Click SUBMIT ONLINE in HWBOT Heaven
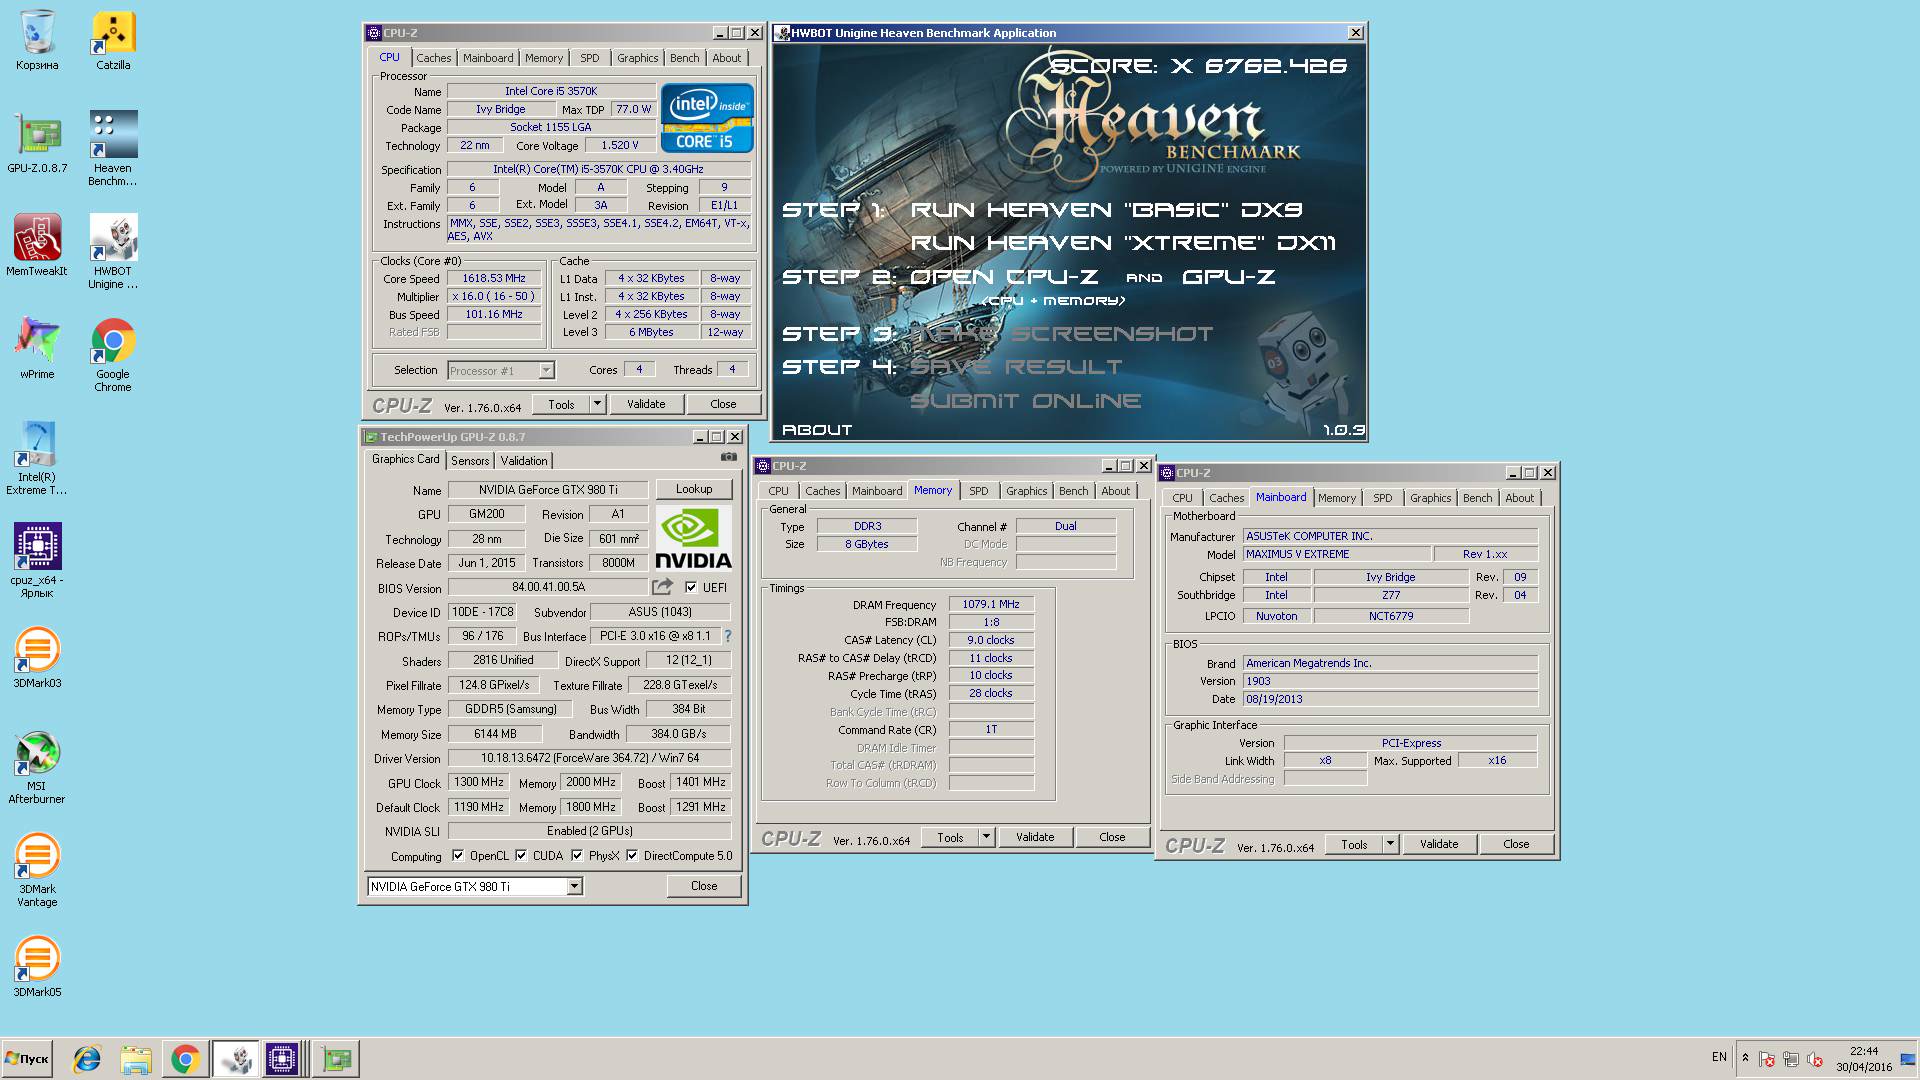 click(1025, 400)
